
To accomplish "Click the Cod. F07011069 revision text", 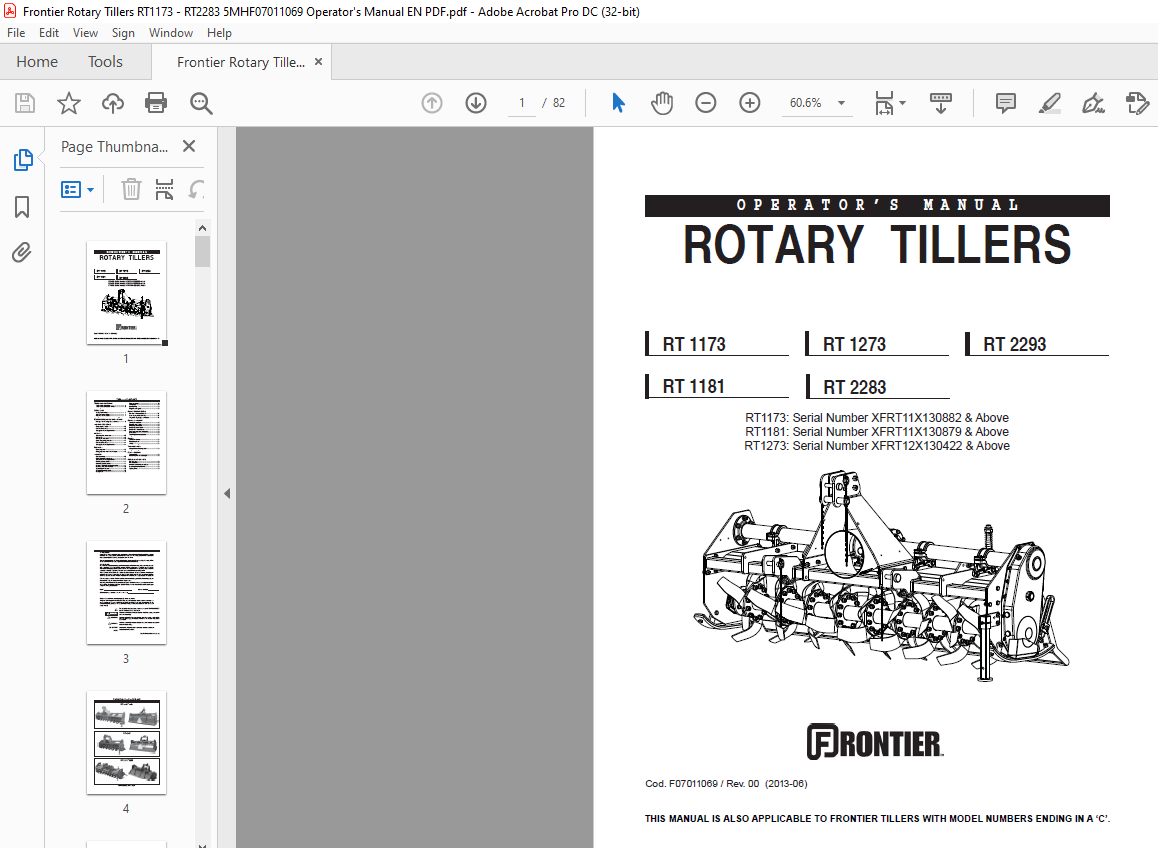I will [x=726, y=784].
